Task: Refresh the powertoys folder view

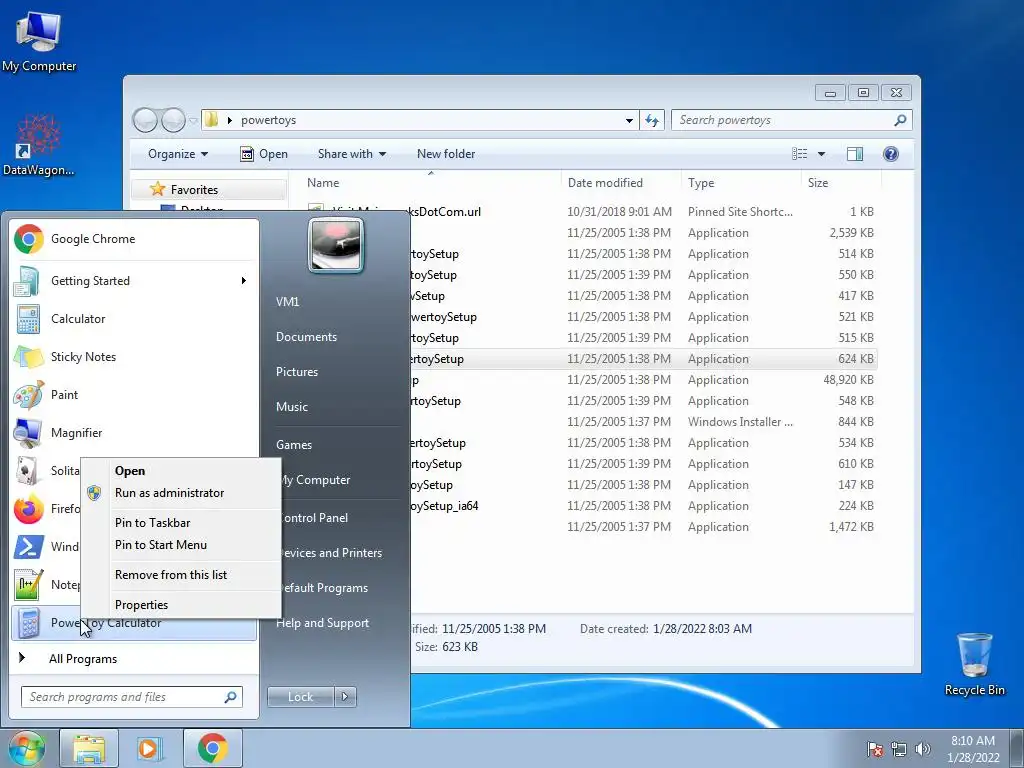Action: [x=652, y=120]
